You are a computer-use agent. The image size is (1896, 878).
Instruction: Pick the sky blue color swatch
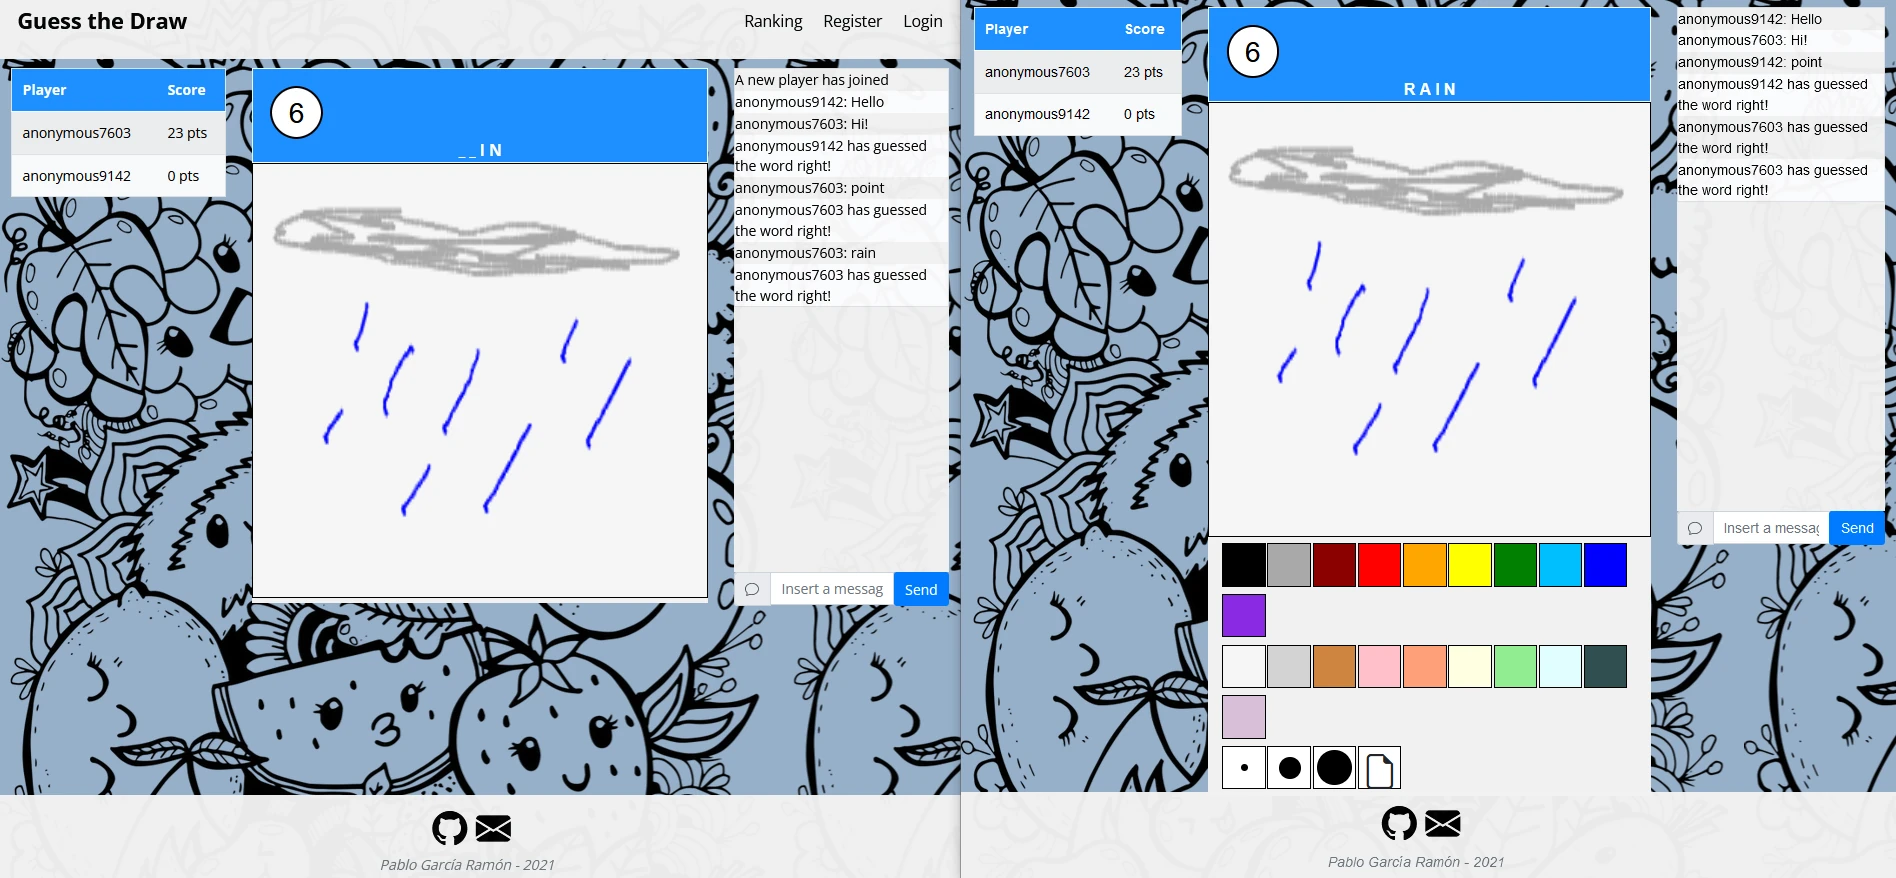coord(1561,565)
